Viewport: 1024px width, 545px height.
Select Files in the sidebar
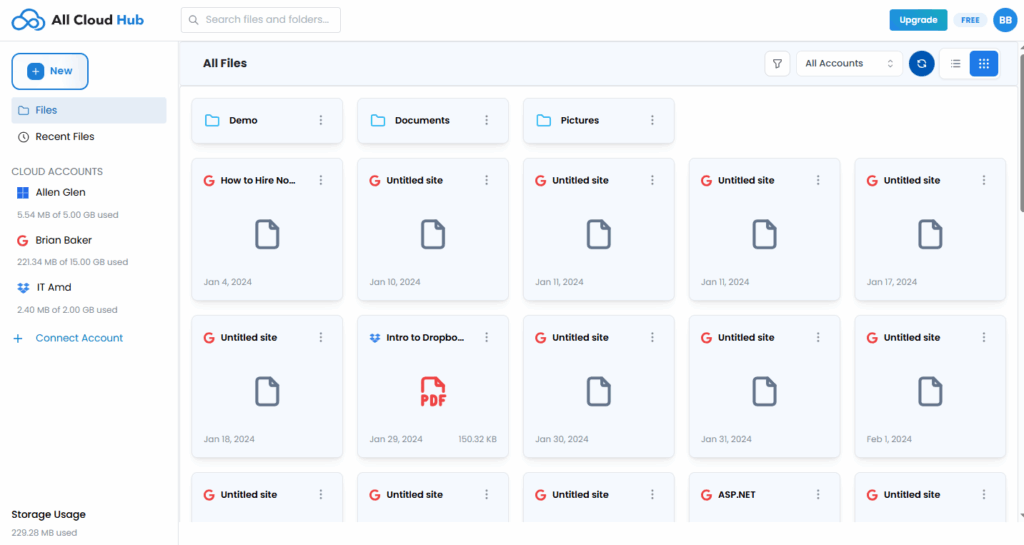(x=89, y=110)
